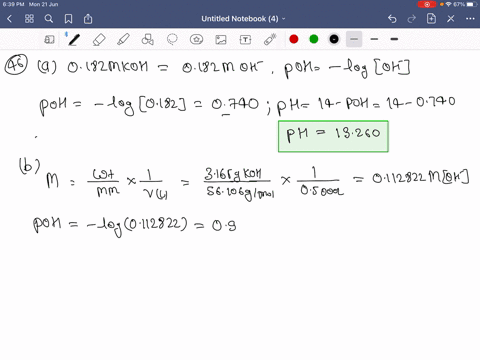Image resolution: width=480 pixels, height=360 pixels.
Task: Tap the handwritten pH = 13.260 answer
Action: (333, 136)
